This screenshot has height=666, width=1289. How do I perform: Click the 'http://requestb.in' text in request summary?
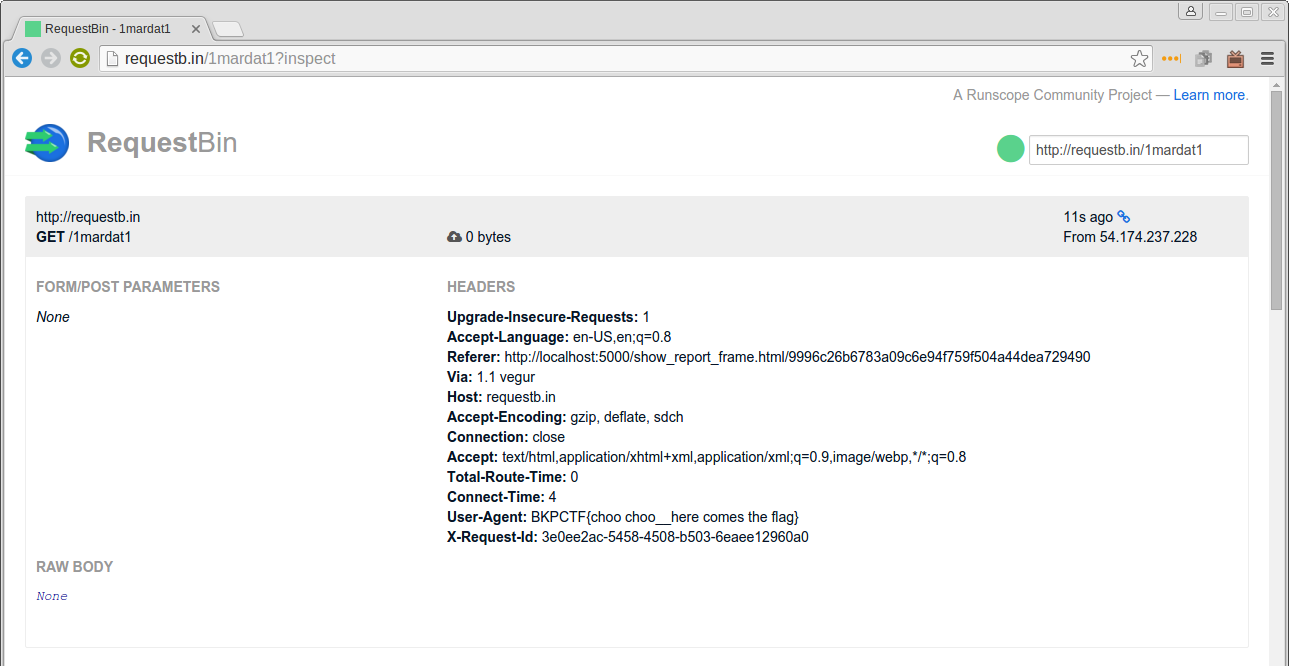(88, 217)
